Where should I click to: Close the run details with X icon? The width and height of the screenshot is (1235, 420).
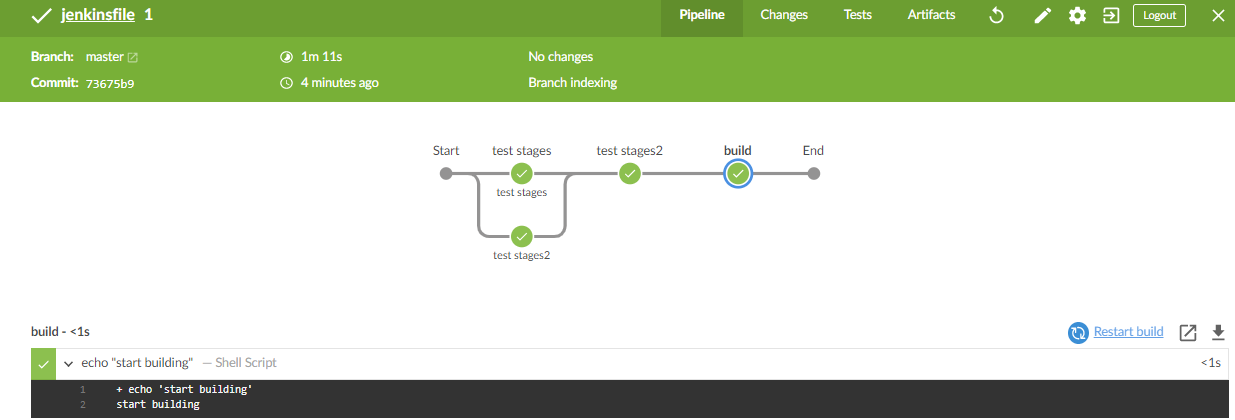coord(1217,16)
